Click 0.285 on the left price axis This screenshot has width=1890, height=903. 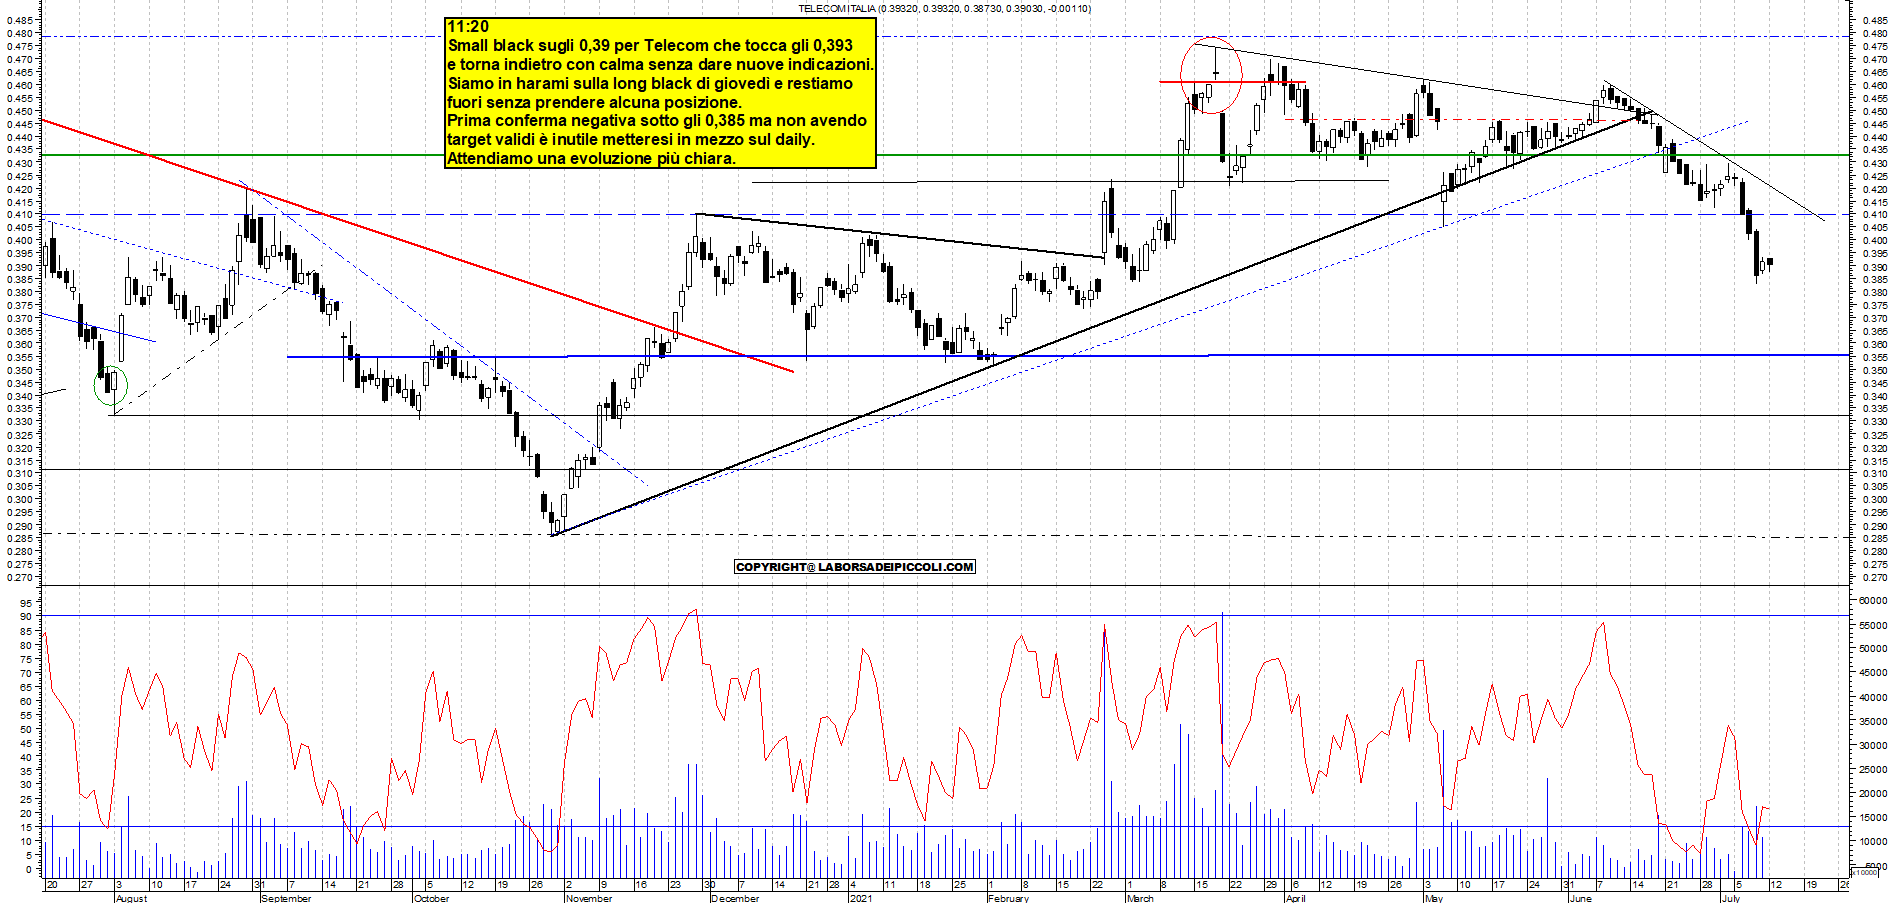(x=20, y=539)
